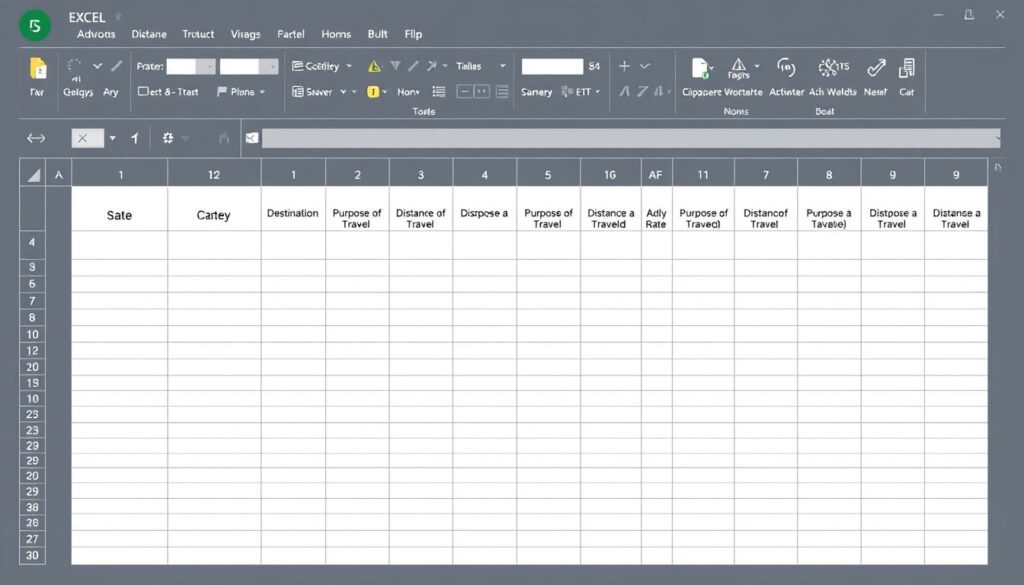Click the dashed circle Gelgys icon
This screenshot has height=585, width=1024.
coord(74,65)
